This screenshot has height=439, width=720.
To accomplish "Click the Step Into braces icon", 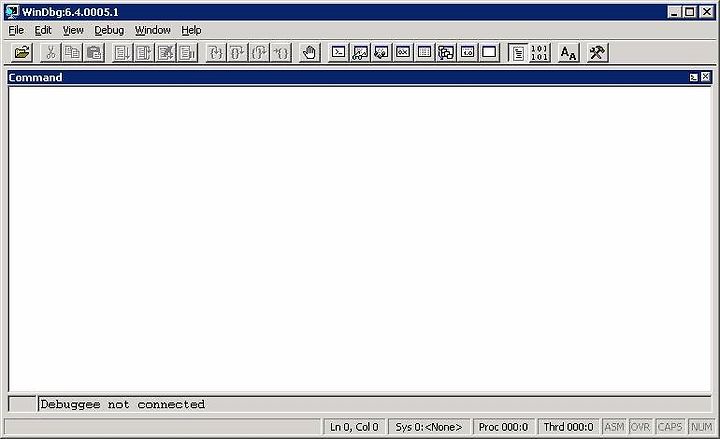I will click(216, 53).
